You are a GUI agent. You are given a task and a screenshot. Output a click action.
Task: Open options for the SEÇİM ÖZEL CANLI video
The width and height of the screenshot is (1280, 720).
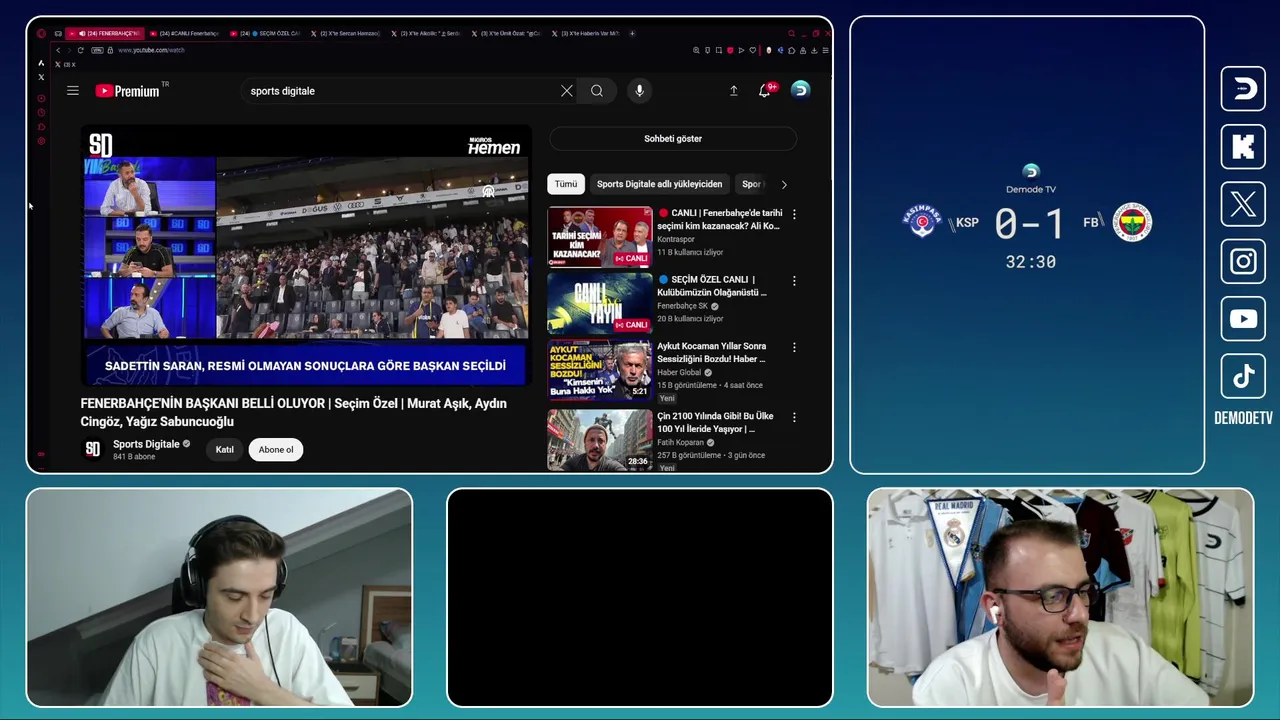(794, 281)
